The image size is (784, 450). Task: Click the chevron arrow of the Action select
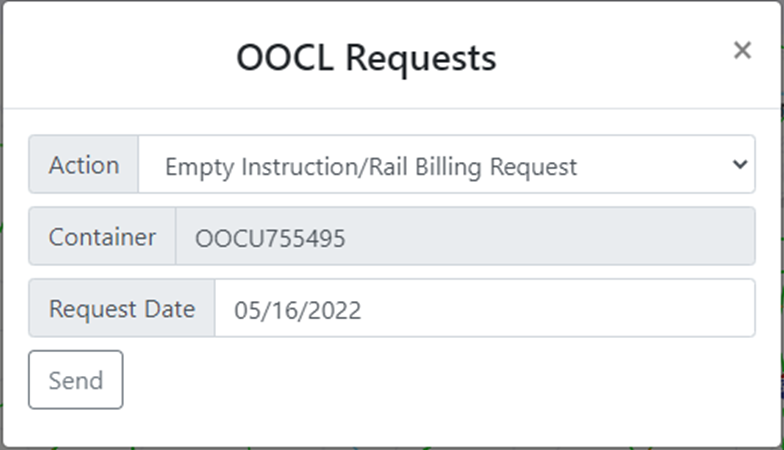coord(740,164)
